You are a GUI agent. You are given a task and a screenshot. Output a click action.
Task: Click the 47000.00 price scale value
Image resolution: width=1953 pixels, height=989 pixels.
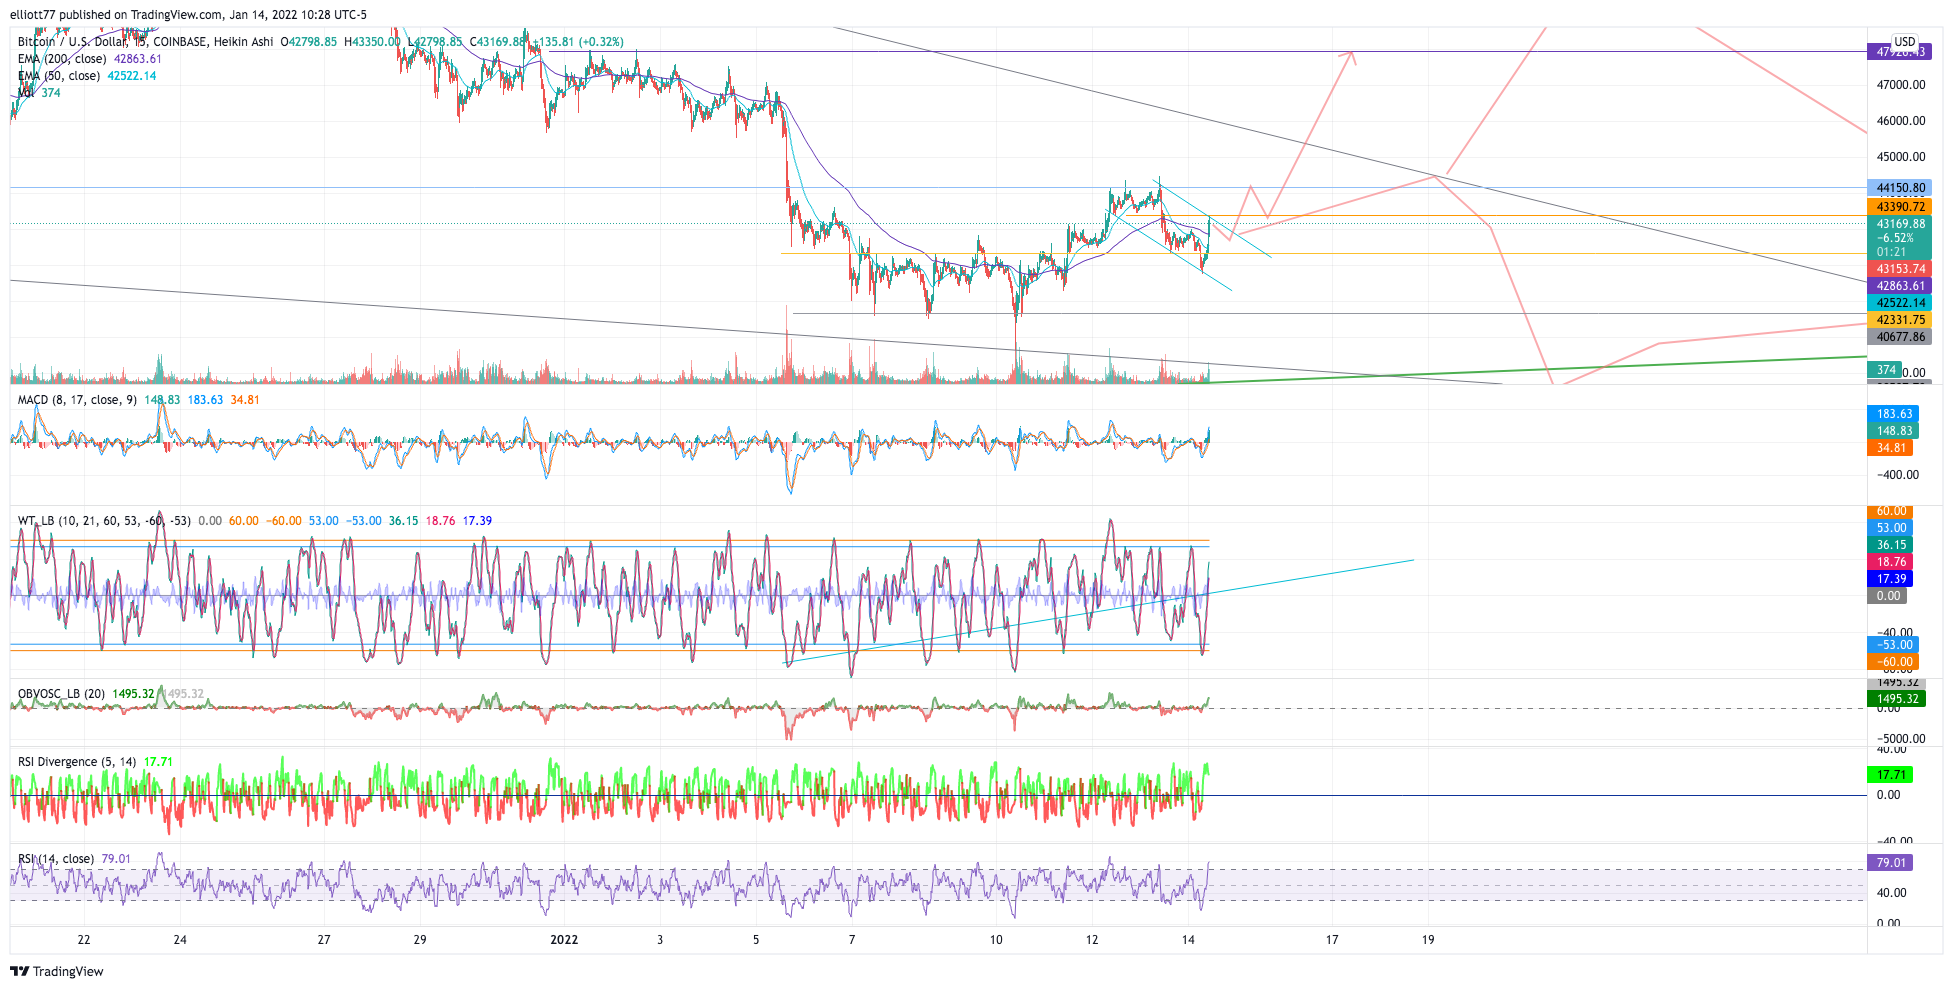pos(1901,85)
